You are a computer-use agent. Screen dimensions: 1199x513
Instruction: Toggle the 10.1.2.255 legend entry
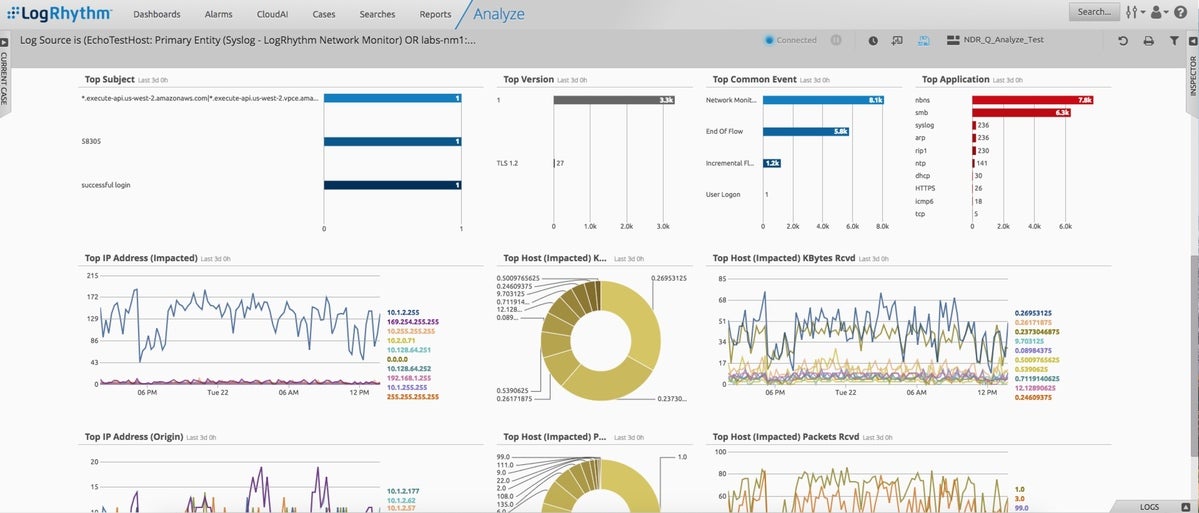click(x=402, y=313)
